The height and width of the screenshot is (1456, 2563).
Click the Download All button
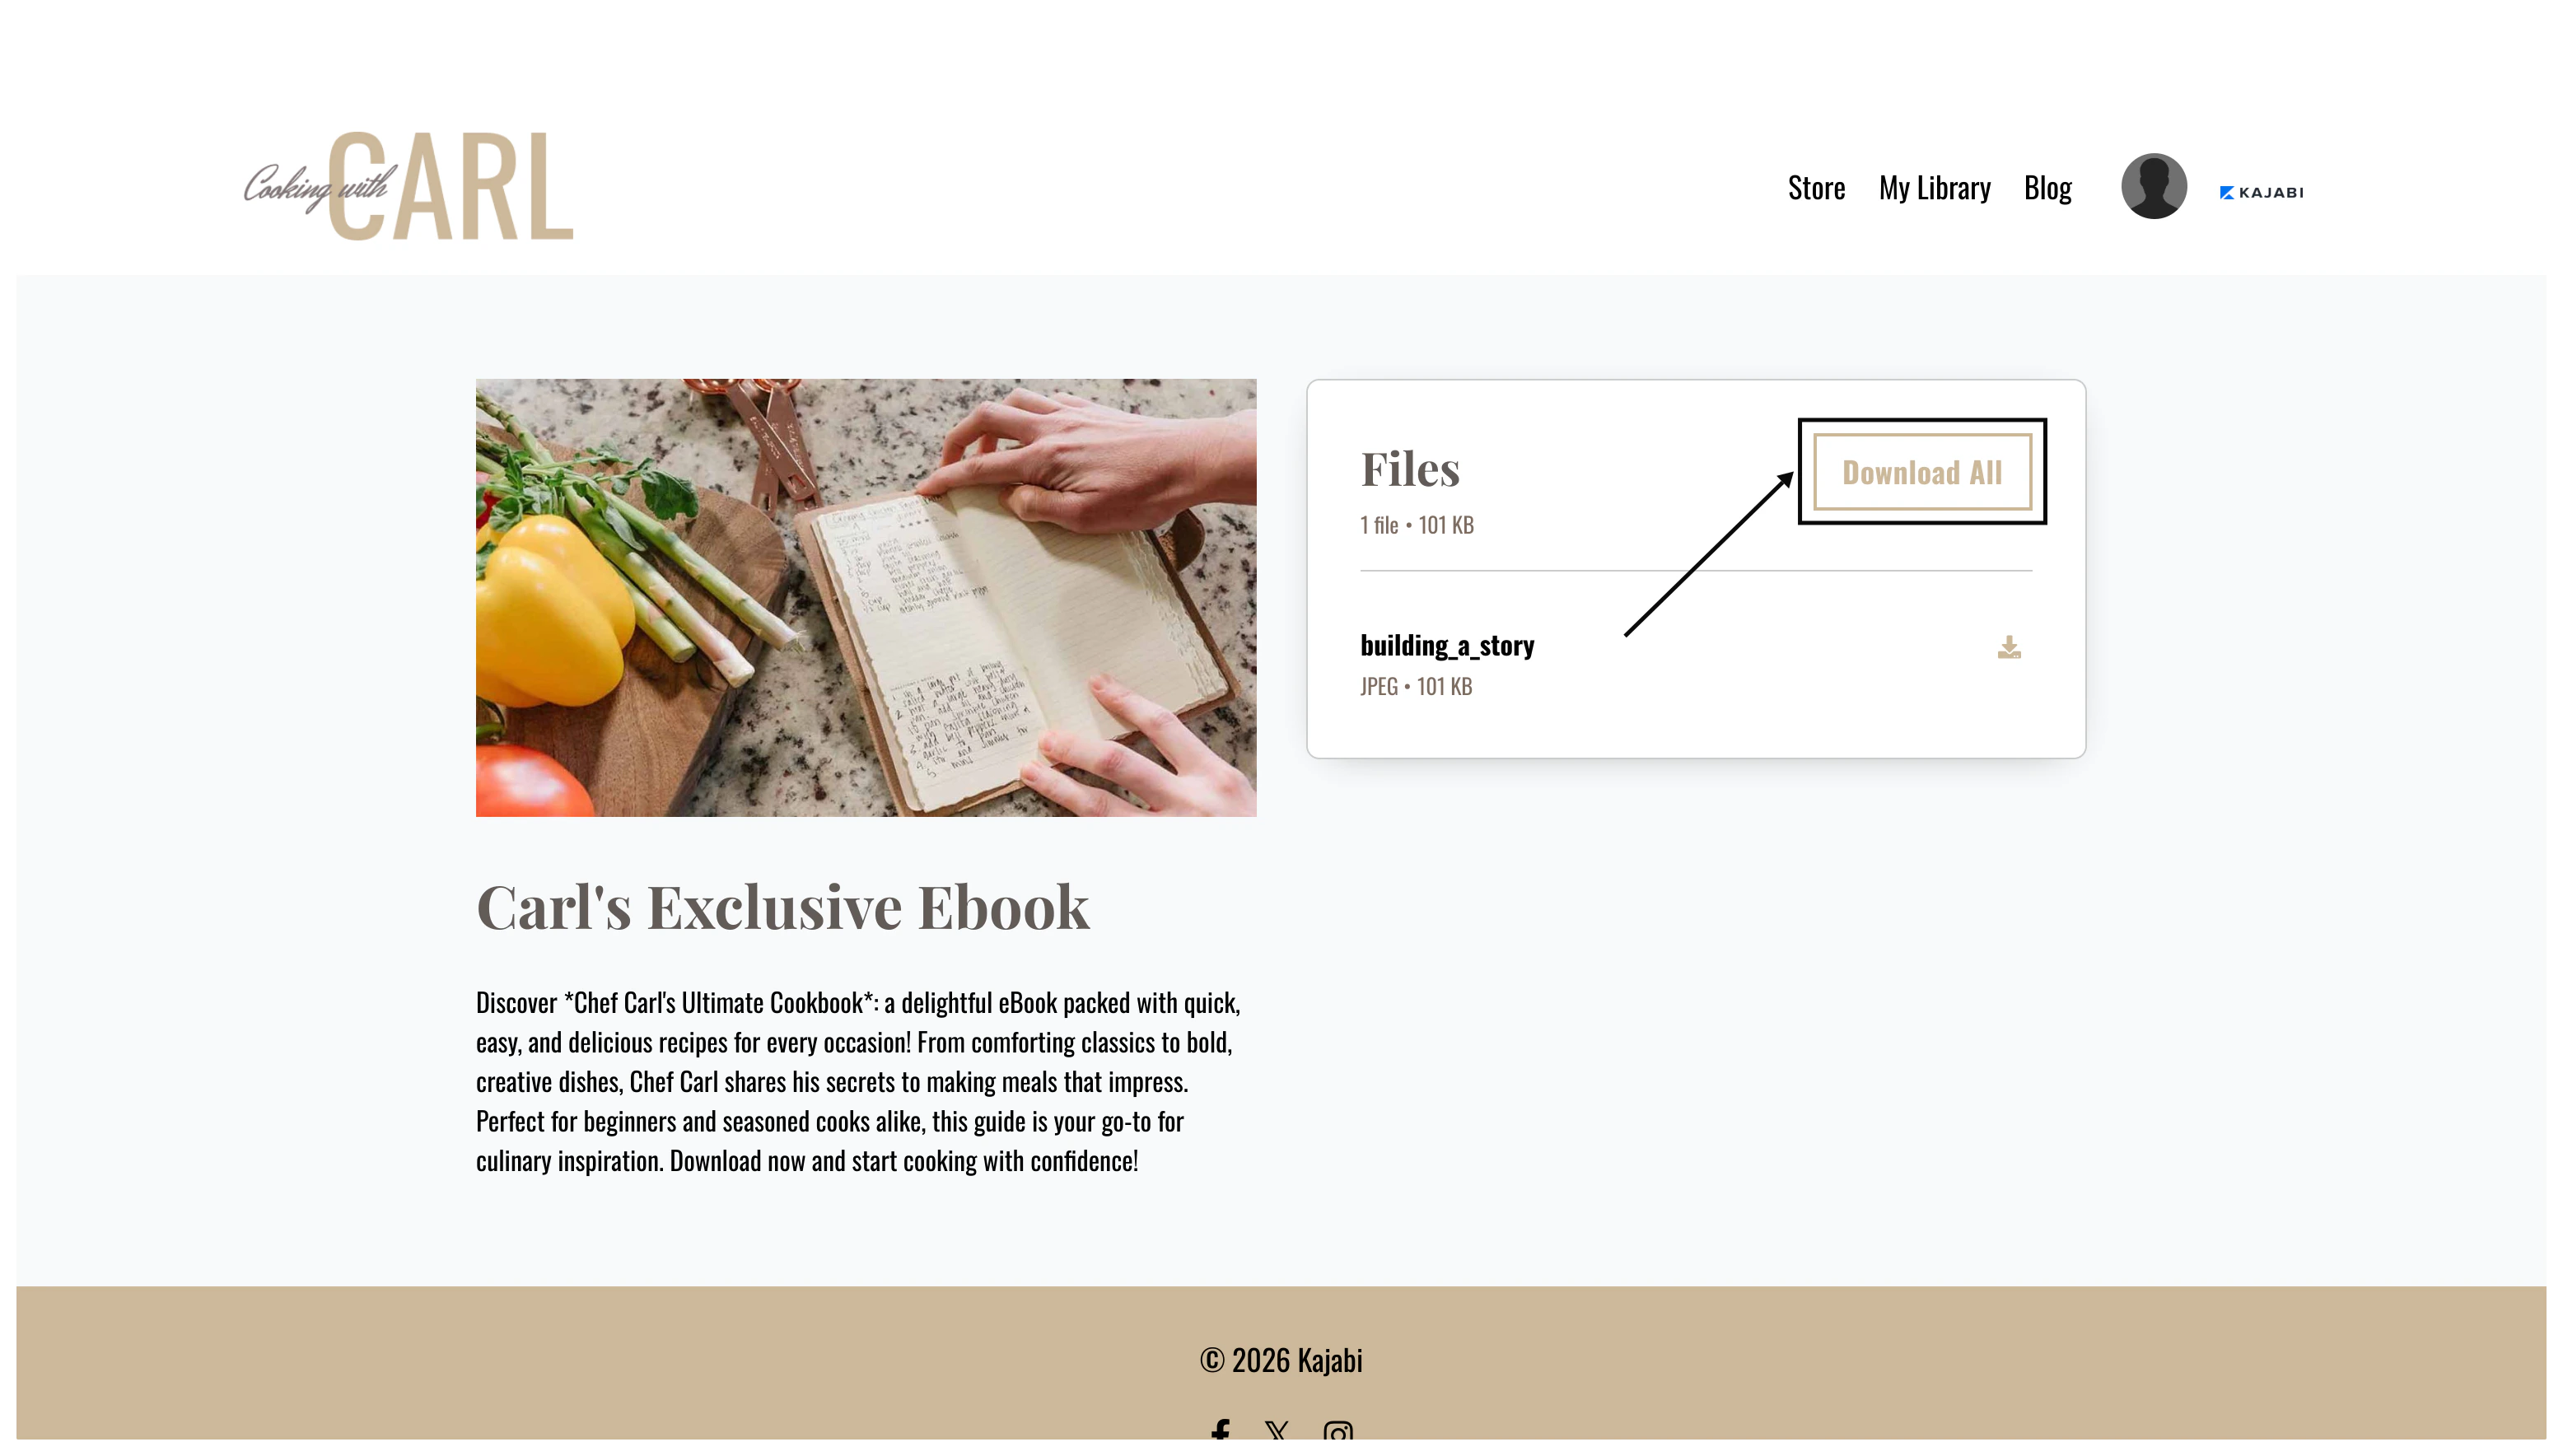click(1921, 472)
